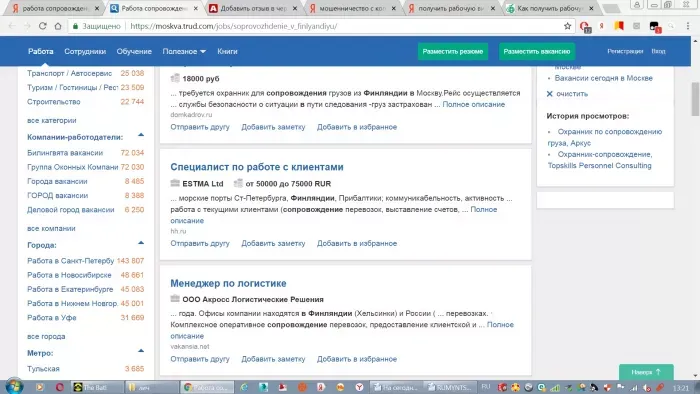
Task: Open 'Менеджер по логистике' vacancy
Action: (x=228, y=283)
